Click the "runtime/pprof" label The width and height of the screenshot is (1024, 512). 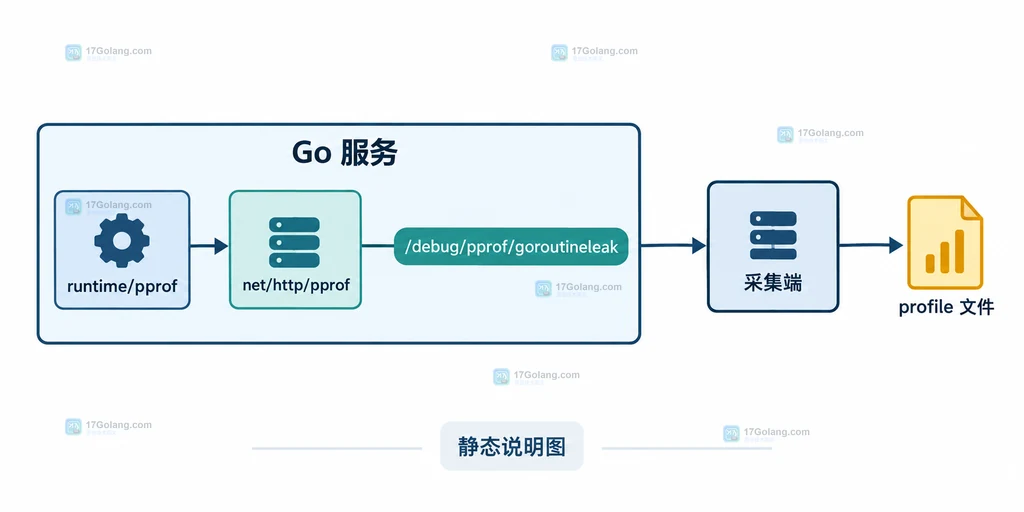tap(122, 286)
